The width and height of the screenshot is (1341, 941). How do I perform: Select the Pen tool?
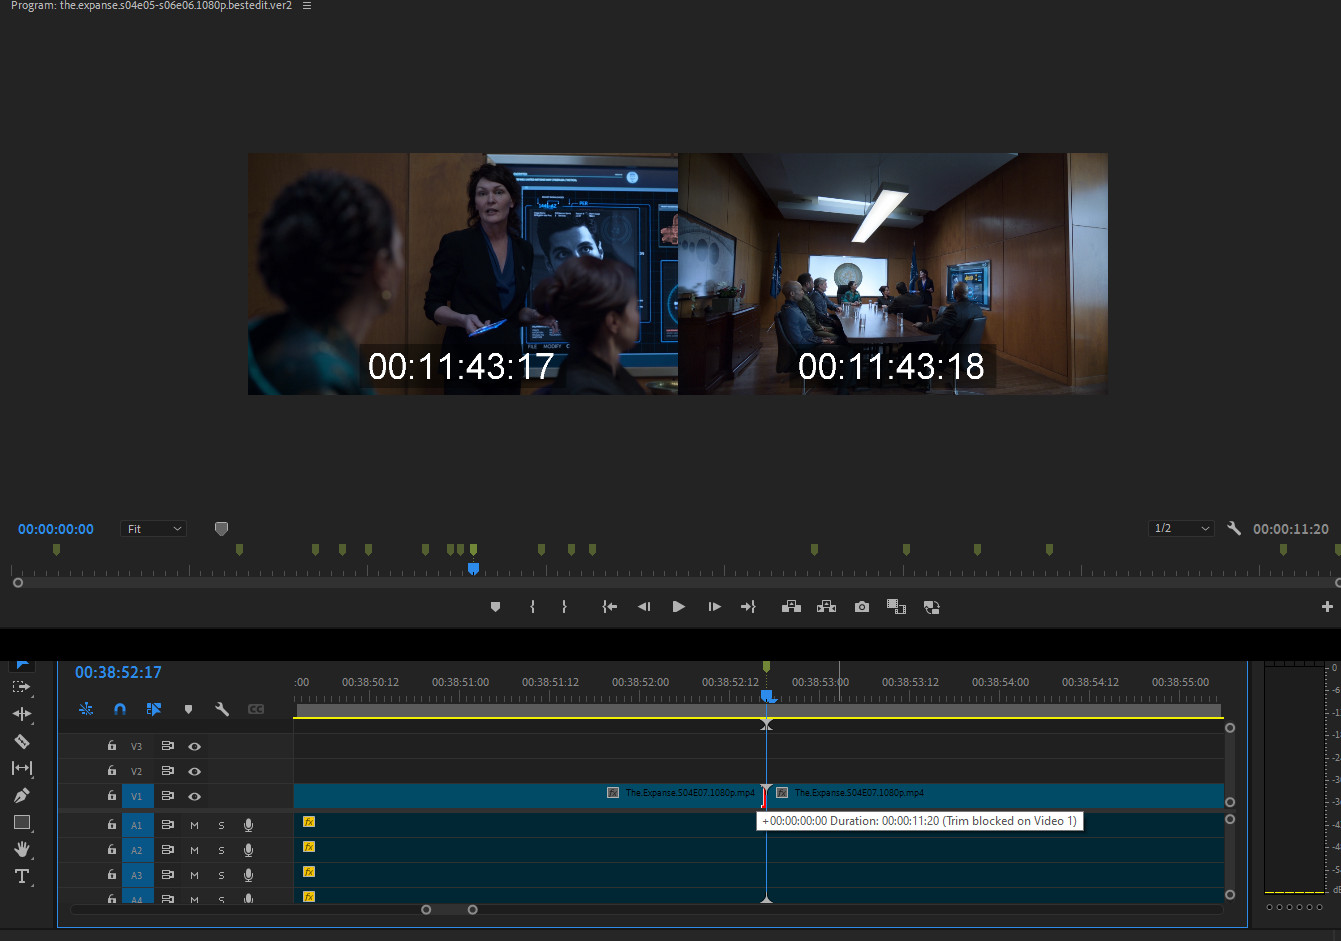pos(21,796)
